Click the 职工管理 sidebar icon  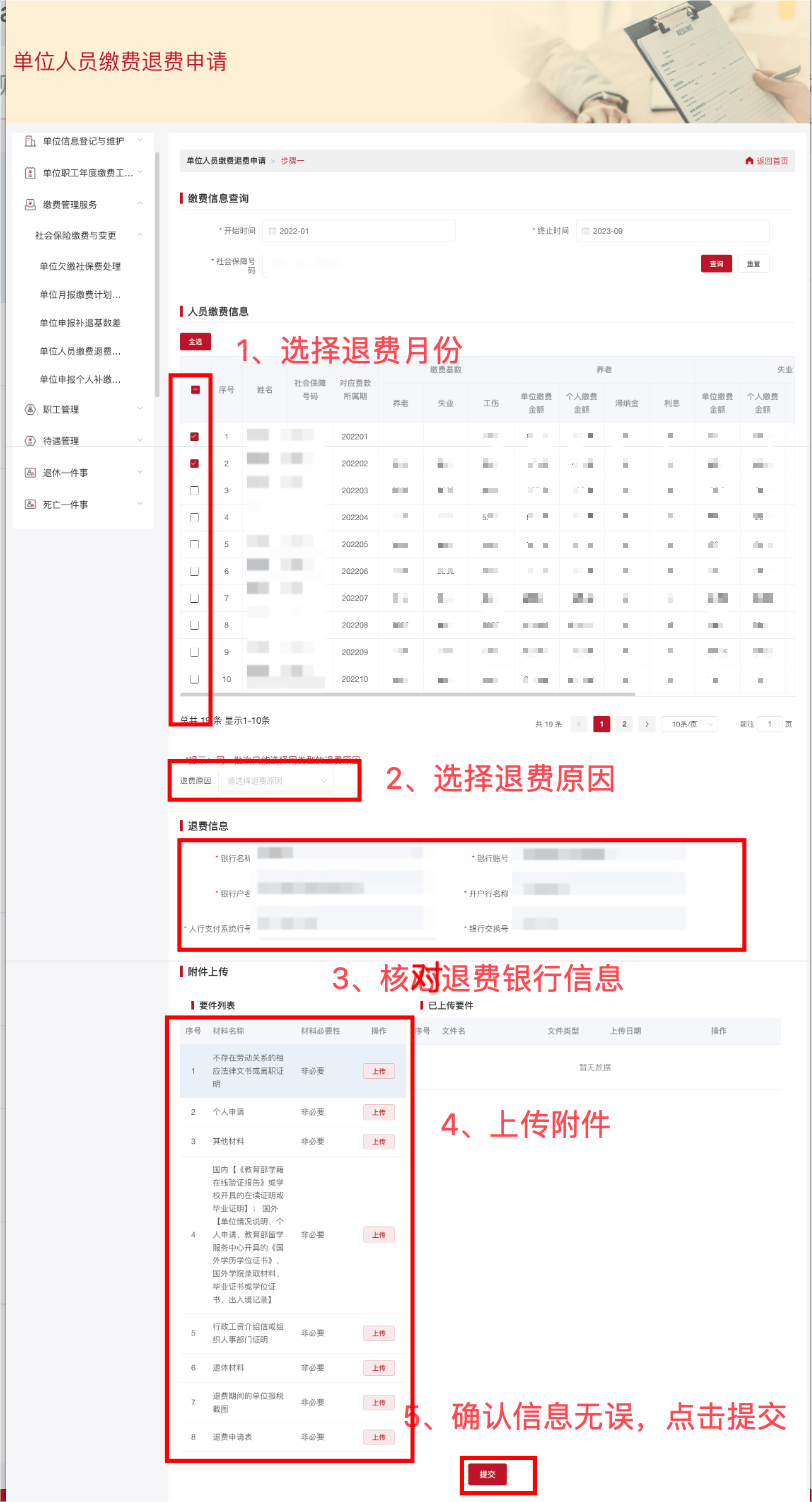pos(30,409)
